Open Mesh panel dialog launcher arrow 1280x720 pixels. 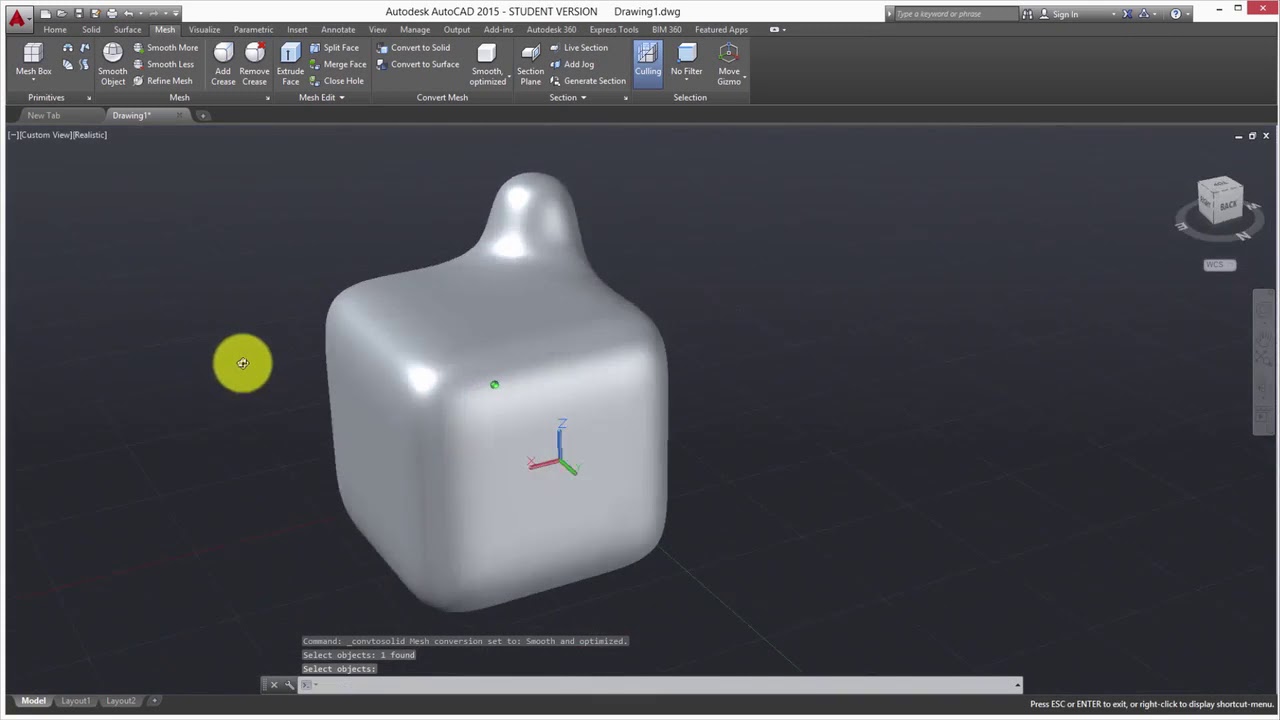[267, 98]
